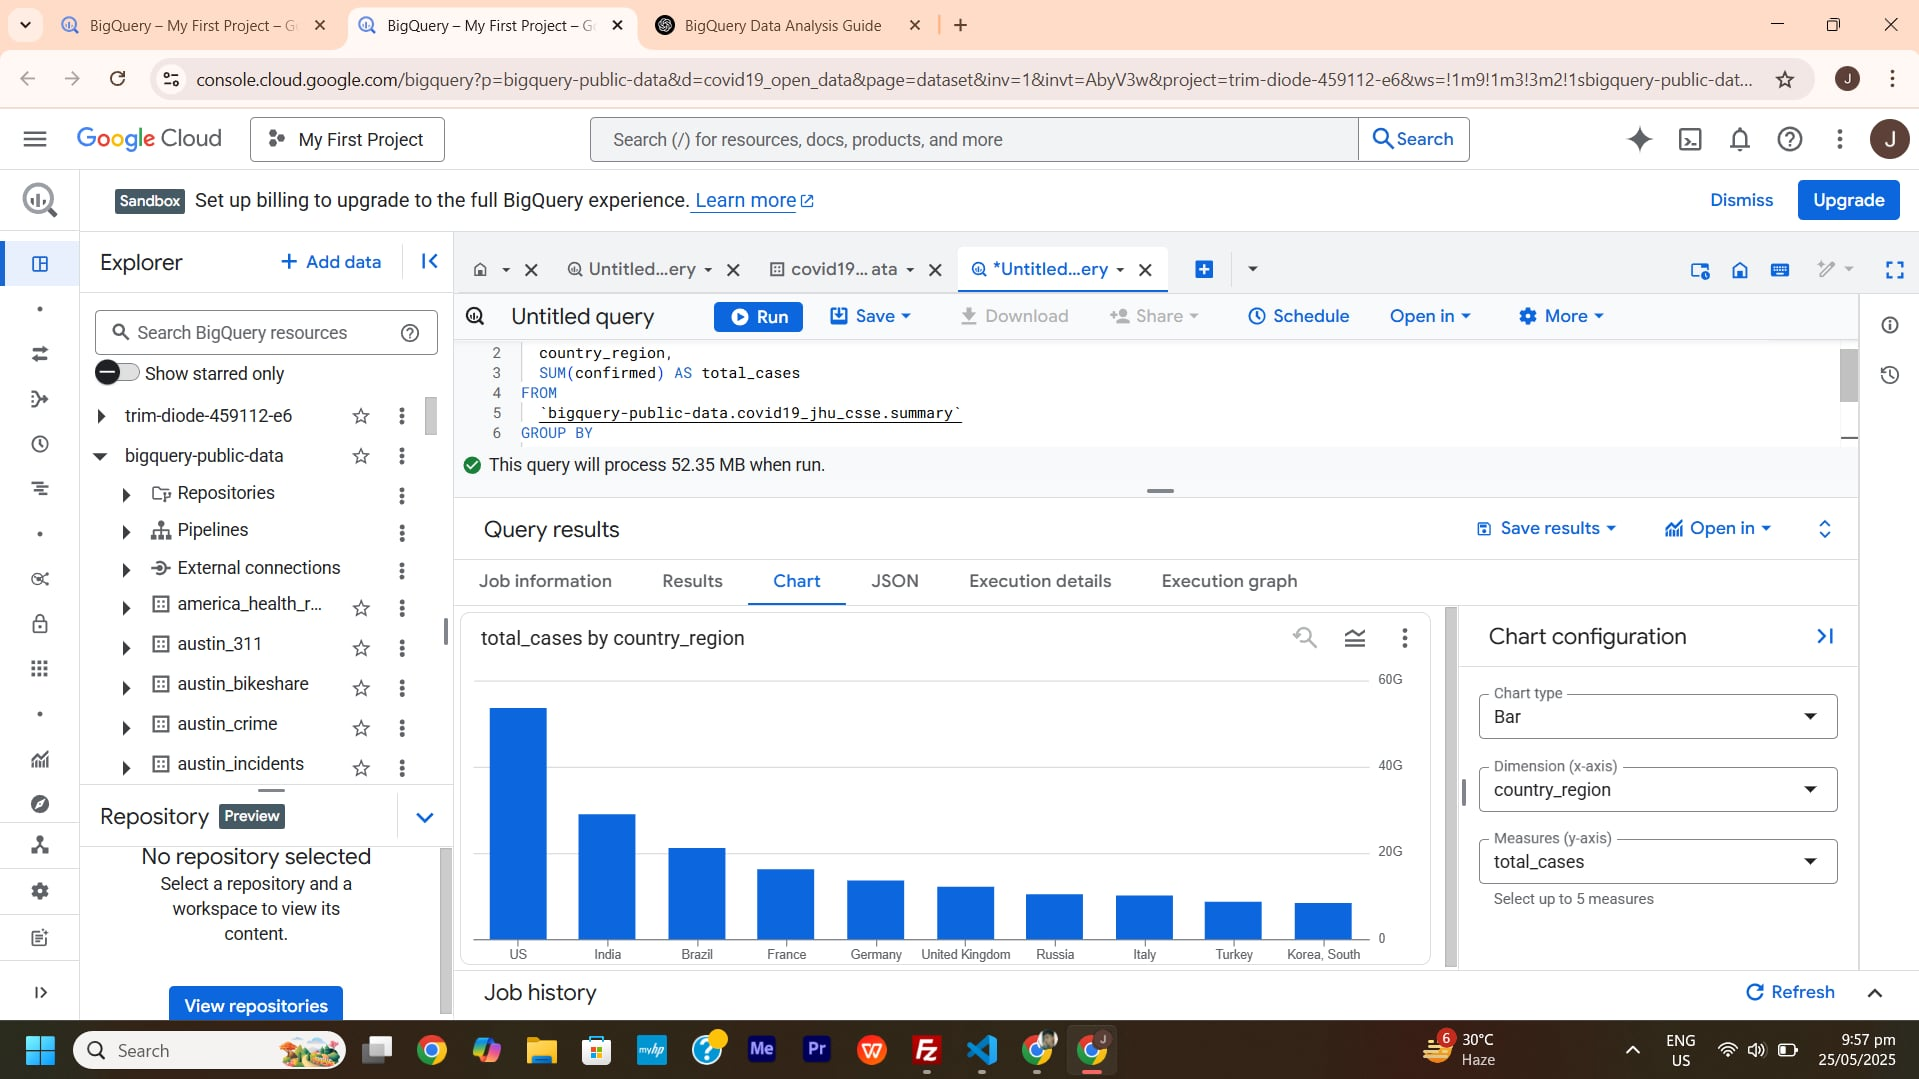
Task: Click the BigQuery logo icon in sidebar
Action: (40, 201)
